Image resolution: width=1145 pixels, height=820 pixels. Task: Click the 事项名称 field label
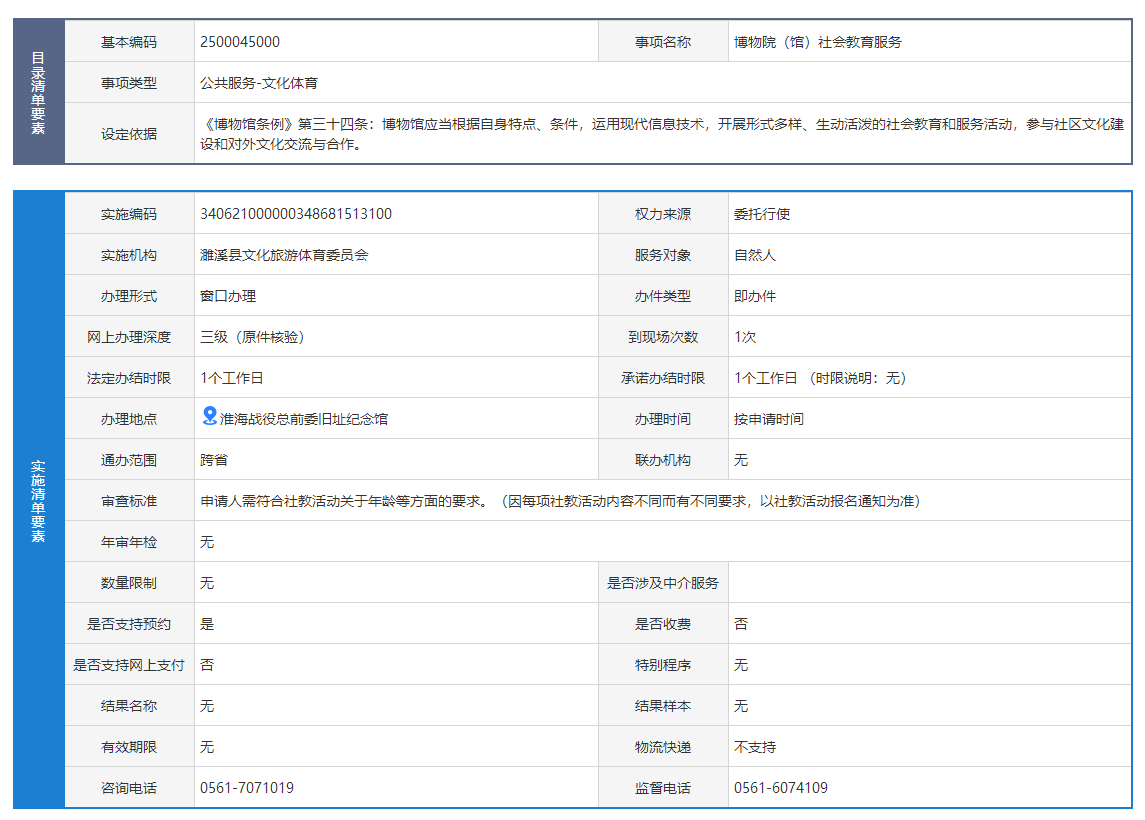[663, 42]
